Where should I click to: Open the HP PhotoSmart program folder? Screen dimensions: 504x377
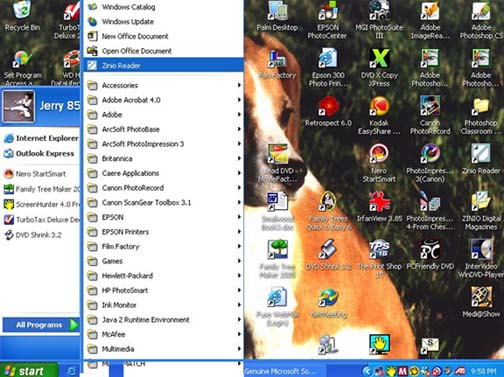point(164,291)
